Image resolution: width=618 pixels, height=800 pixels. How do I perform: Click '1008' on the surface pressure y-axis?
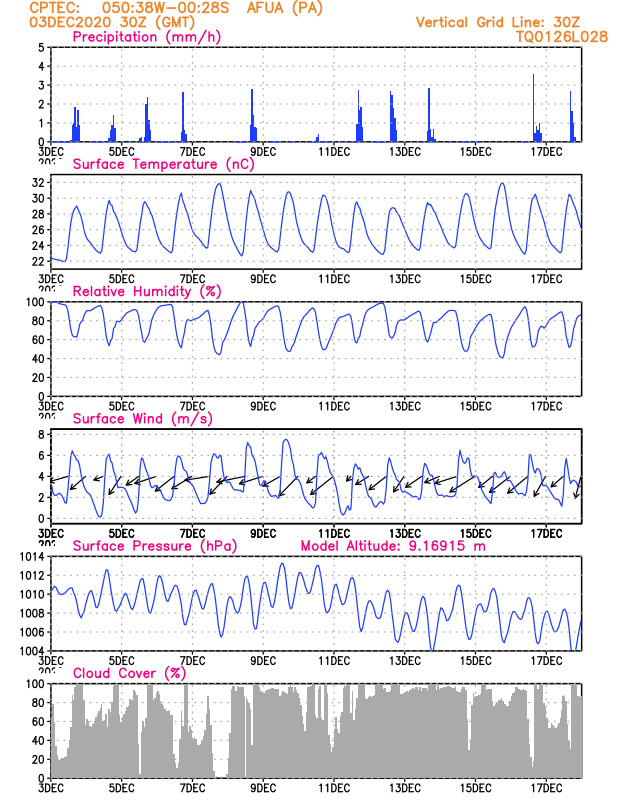[x=33, y=613]
